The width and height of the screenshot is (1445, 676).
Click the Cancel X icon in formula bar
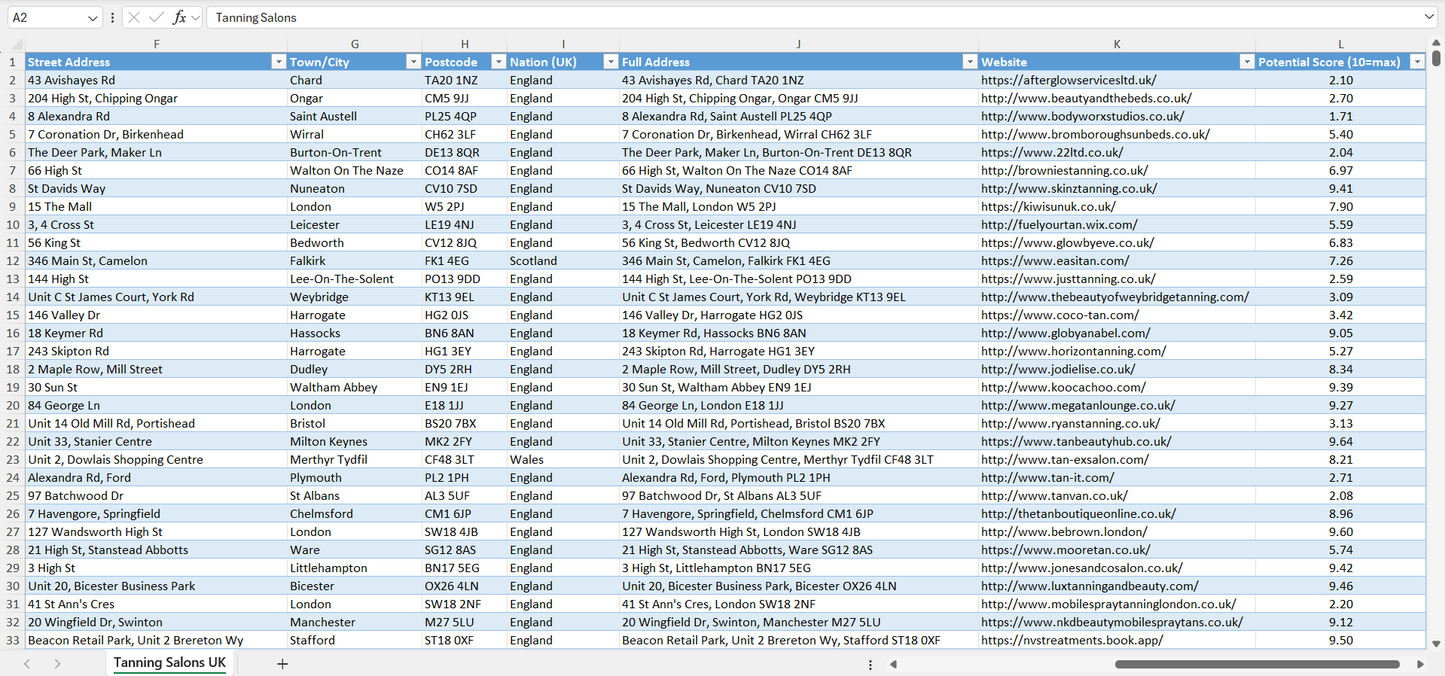[134, 17]
